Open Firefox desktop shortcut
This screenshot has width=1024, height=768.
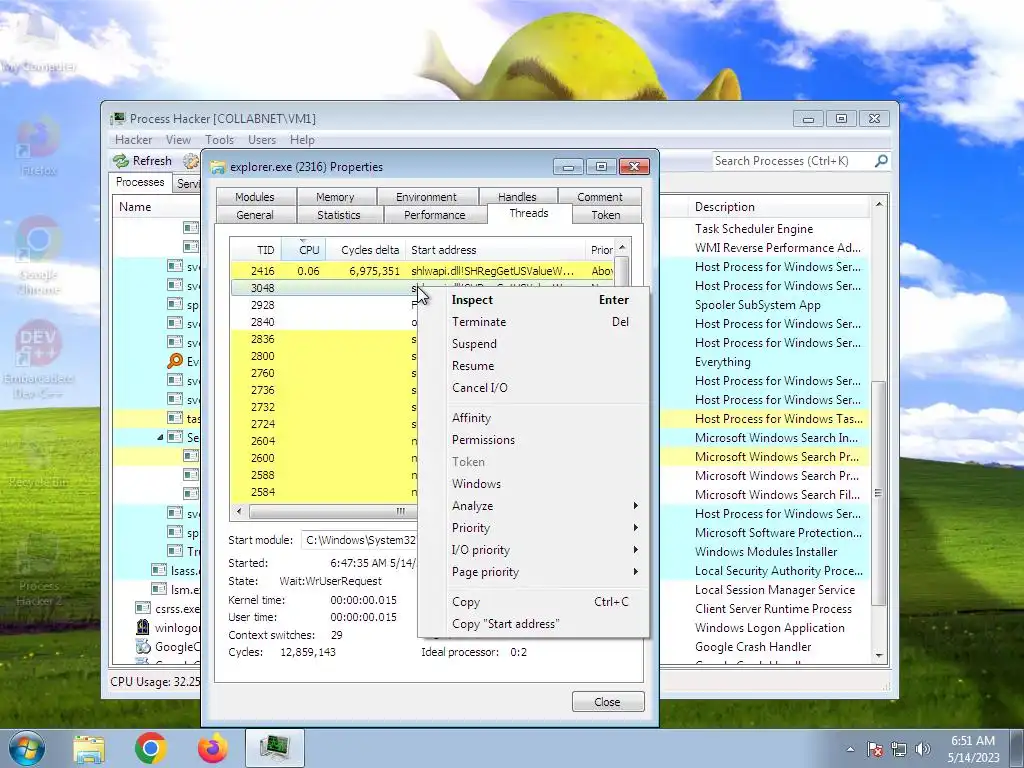[x=38, y=147]
